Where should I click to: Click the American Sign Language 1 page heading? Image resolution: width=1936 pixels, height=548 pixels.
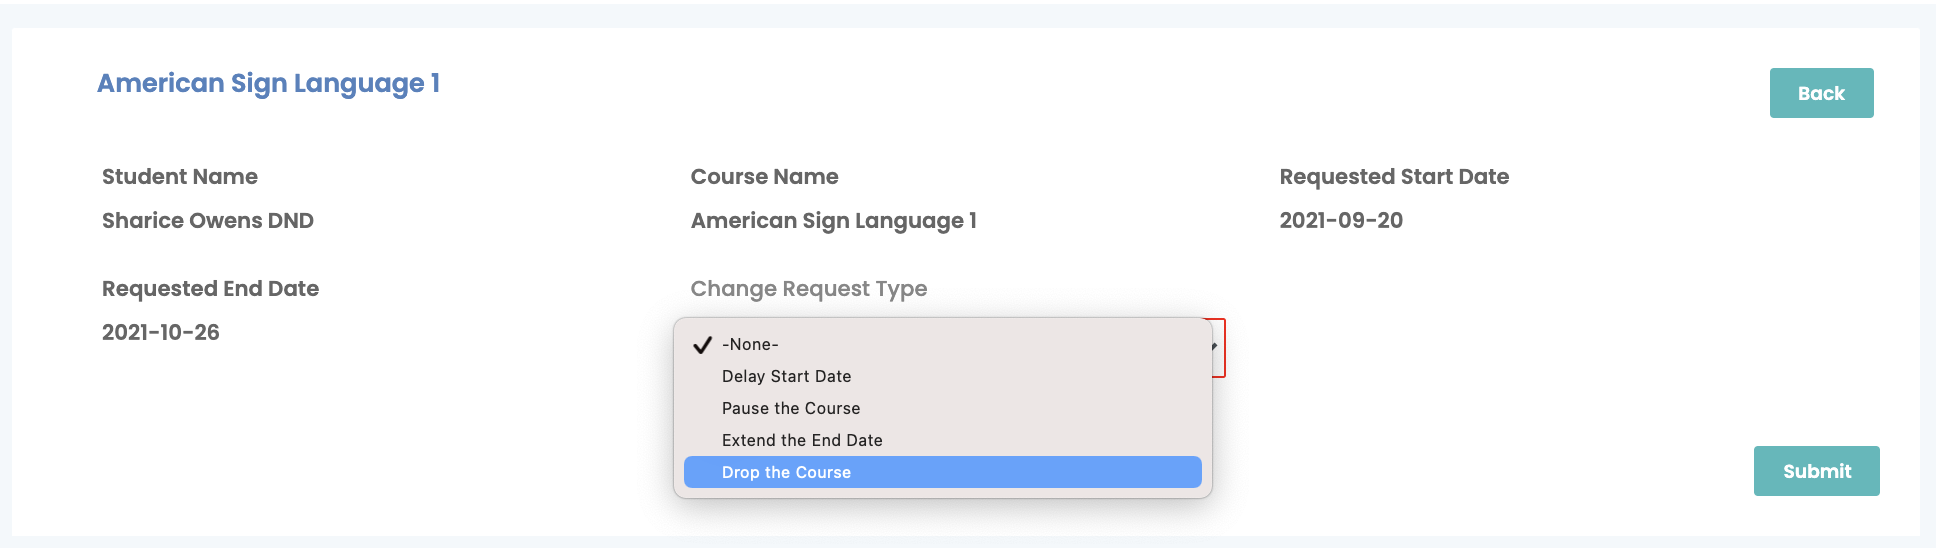(x=268, y=84)
